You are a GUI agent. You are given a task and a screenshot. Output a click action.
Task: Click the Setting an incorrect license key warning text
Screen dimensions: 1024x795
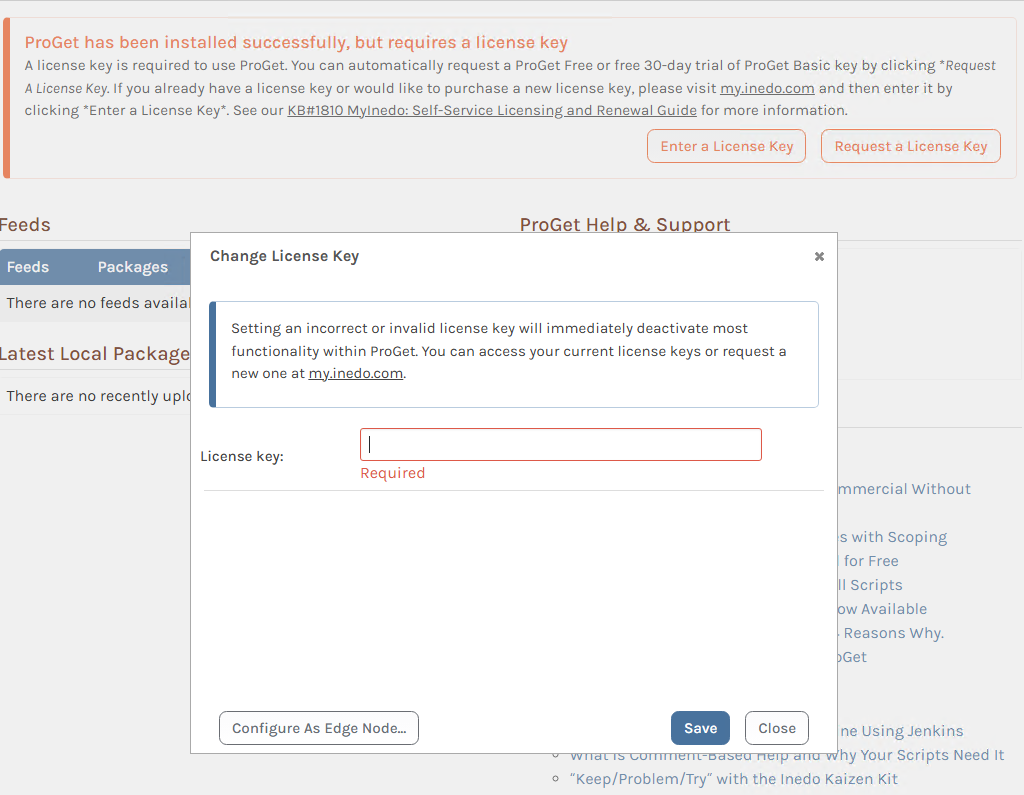pyautogui.click(x=508, y=351)
